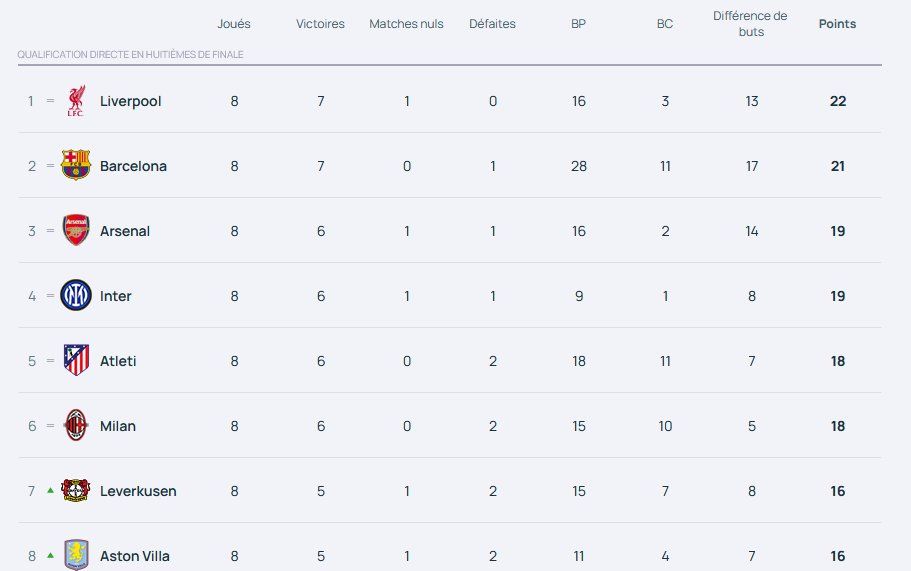Click Aston Villa's goals scored value 11

(x=579, y=556)
